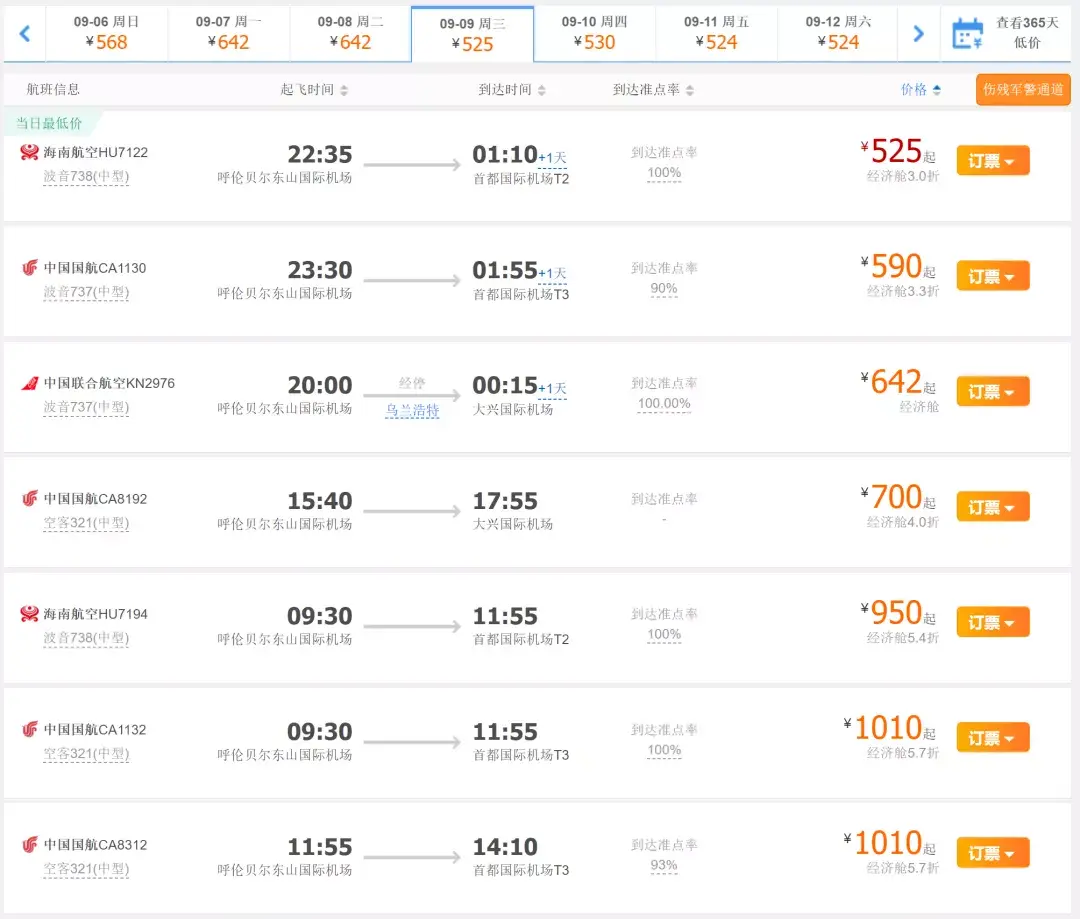1080x919 pixels.
Task: Open the 伤残军警通道 orange button
Action: tap(1023, 90)
